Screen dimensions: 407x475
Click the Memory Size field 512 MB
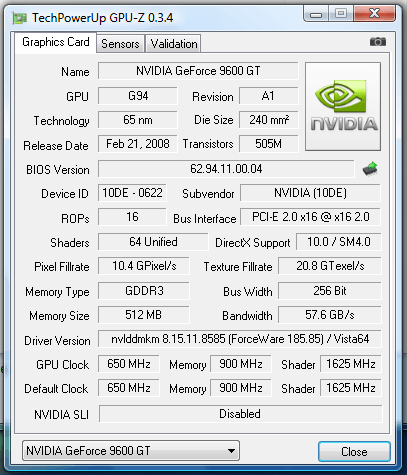[144, 315]
